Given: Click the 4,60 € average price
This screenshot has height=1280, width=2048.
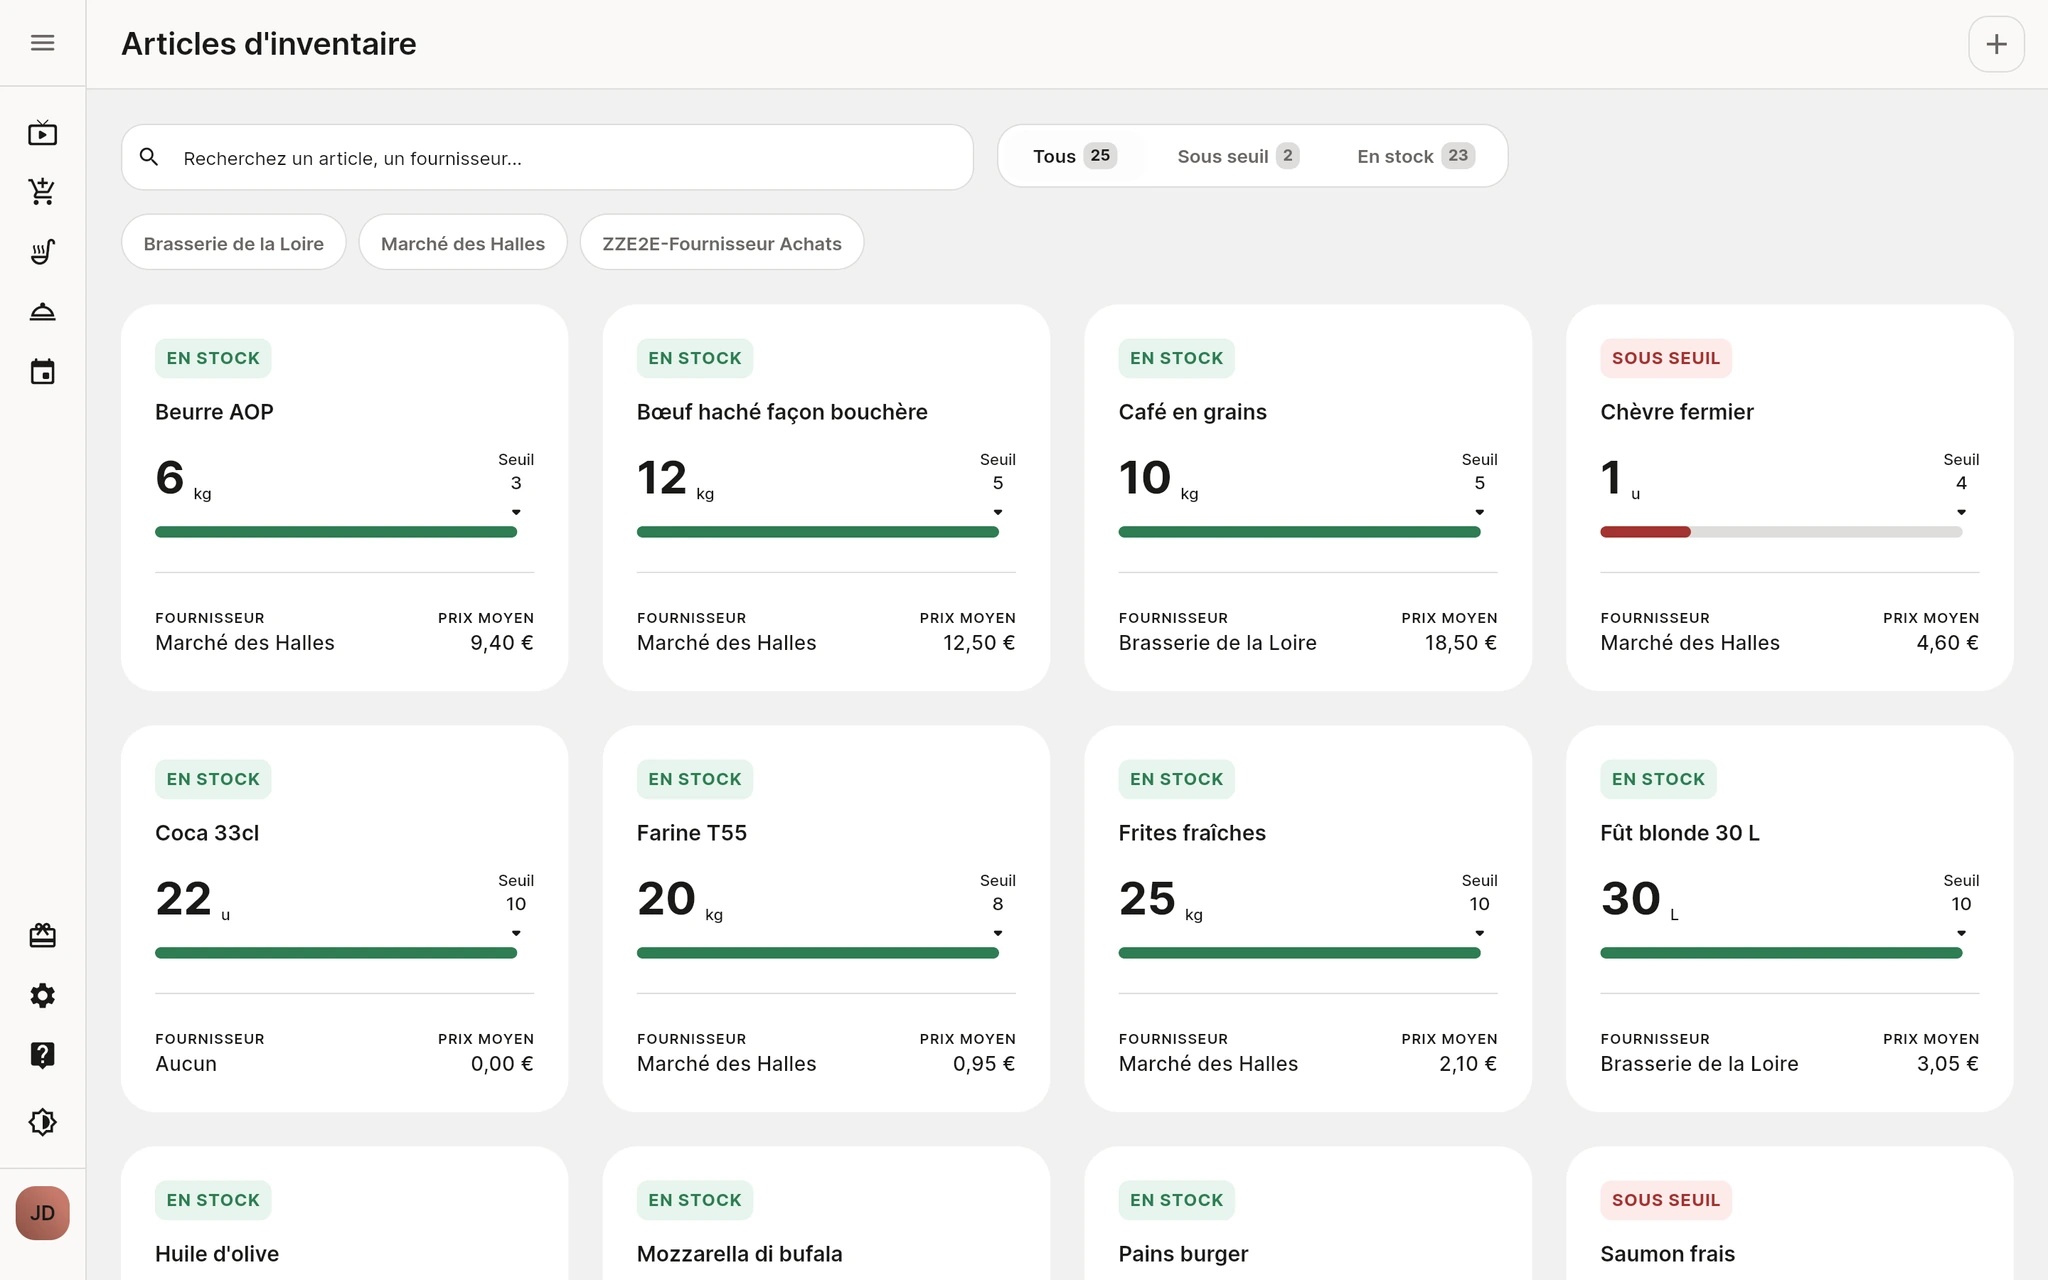Looking at the screenshot, I should 1947,643.
